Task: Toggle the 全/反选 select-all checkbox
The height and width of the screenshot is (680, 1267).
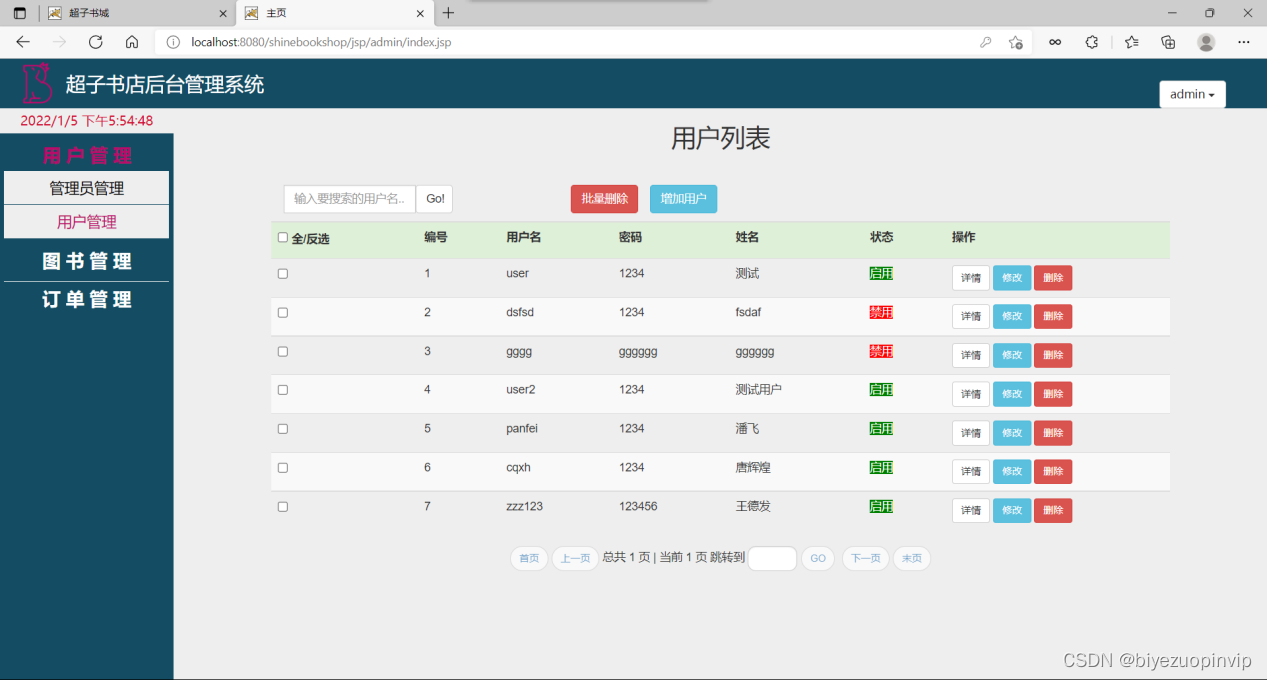Action: pos(283,238)
